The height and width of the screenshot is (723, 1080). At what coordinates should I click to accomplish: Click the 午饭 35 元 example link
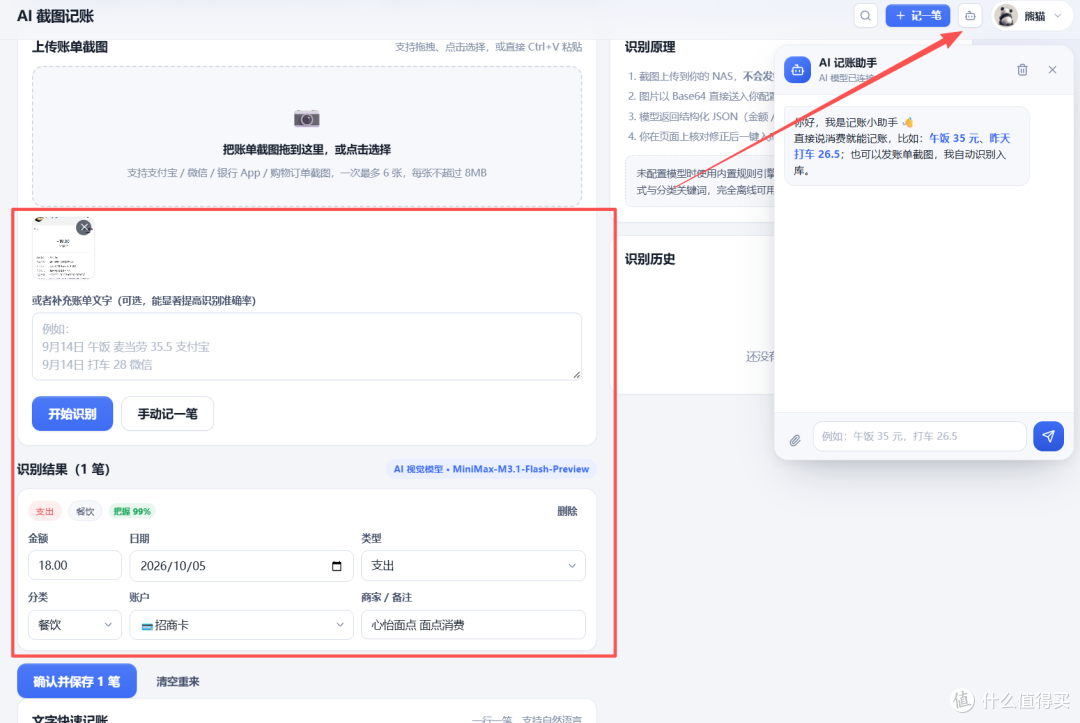(x=953, y=138)
